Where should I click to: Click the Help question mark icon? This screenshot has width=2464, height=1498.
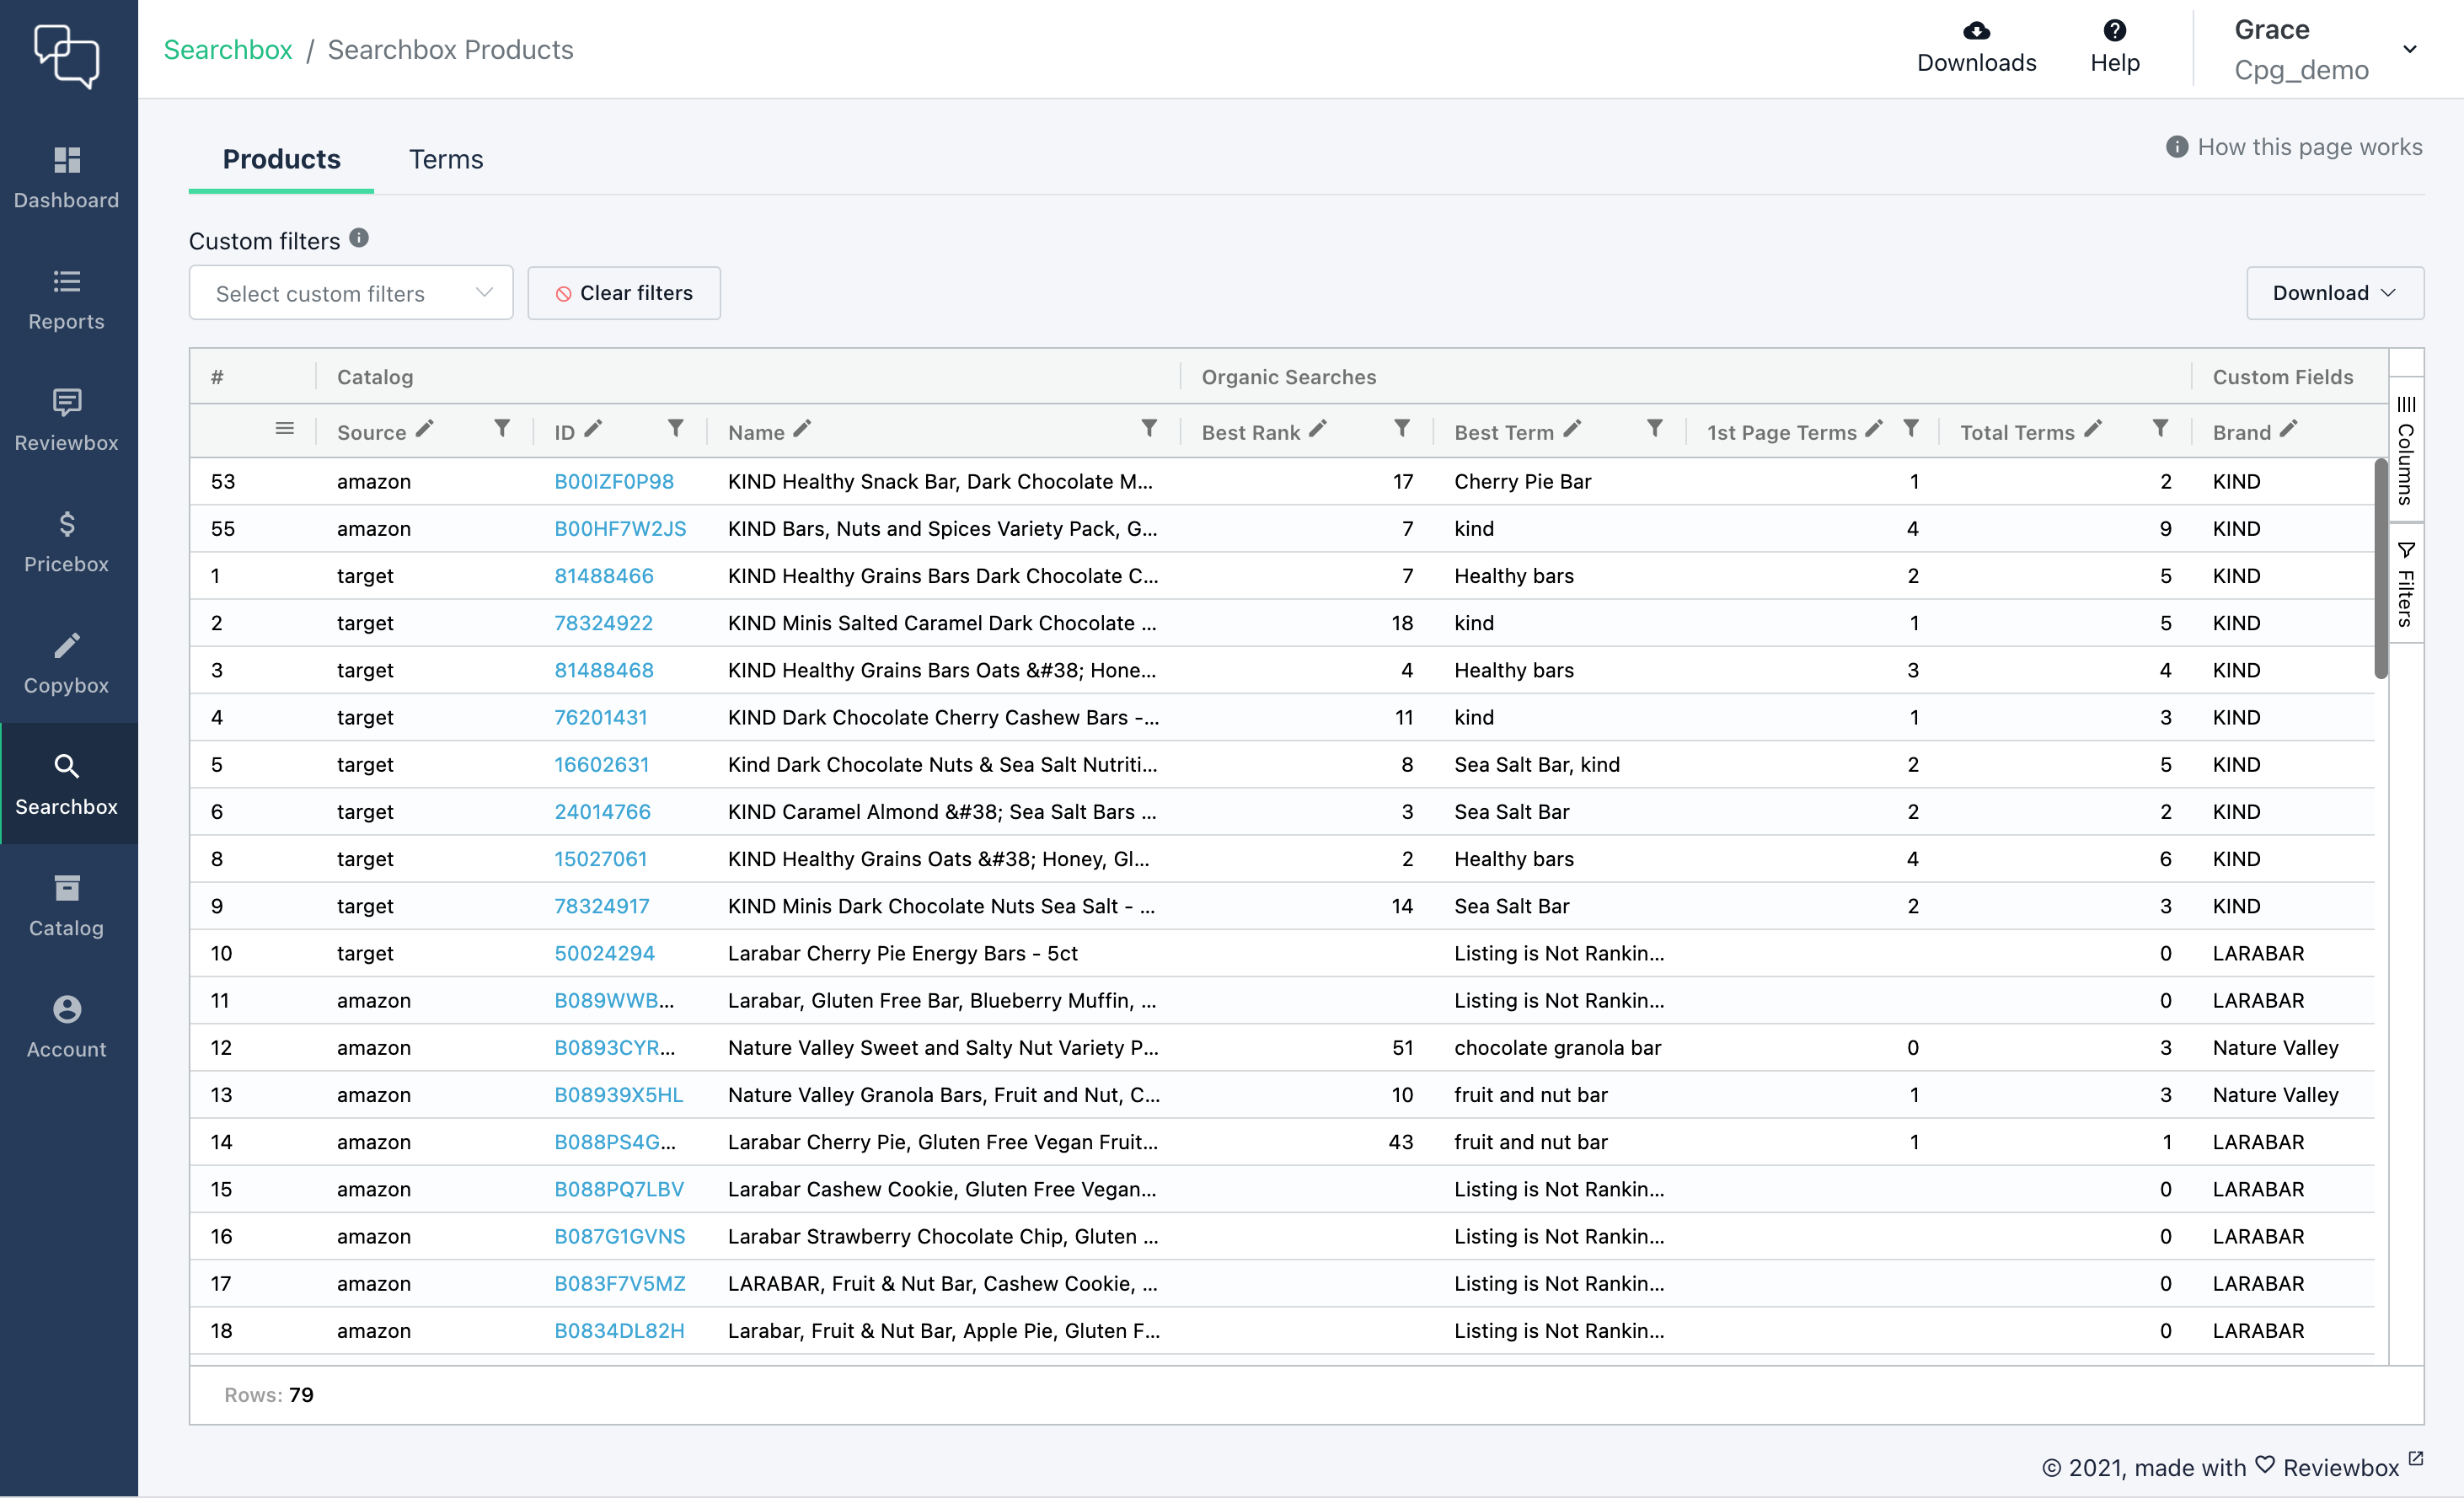pyautogui.click(x=2114, y=30)
